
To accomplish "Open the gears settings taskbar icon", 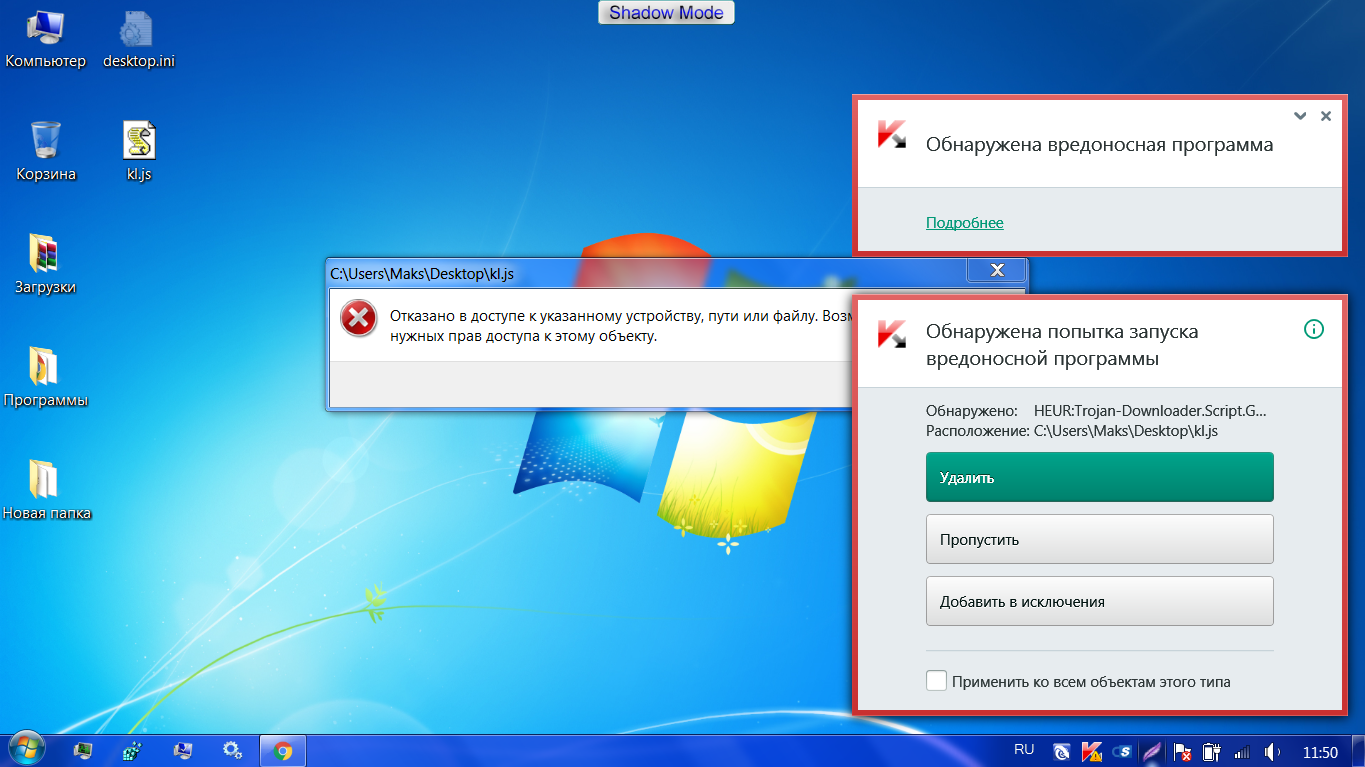I will click(x=232, y=750).
